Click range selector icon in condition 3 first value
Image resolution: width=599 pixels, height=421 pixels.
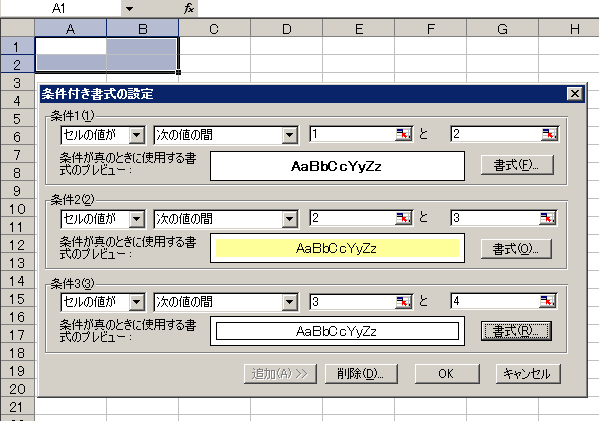(403, 302)
